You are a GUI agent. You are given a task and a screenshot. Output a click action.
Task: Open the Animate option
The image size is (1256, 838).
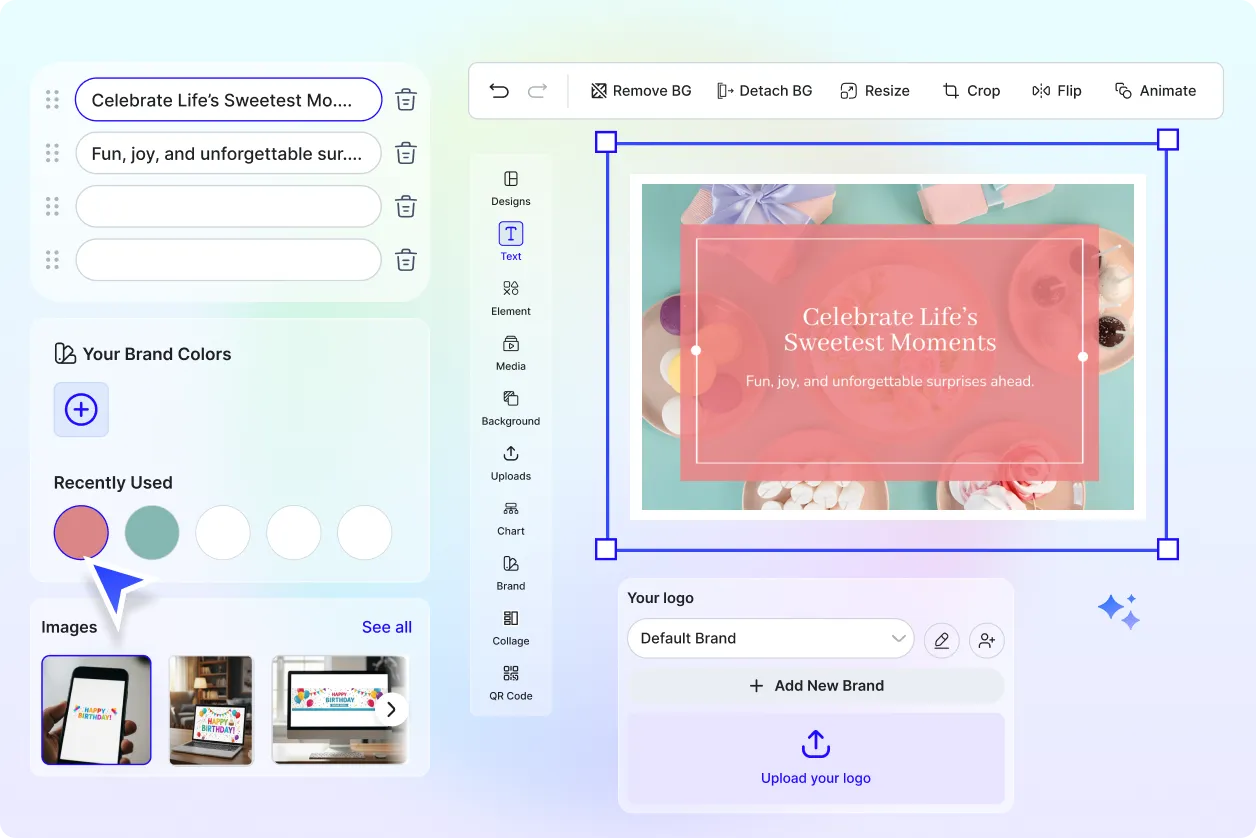(x=1155, y=91)
